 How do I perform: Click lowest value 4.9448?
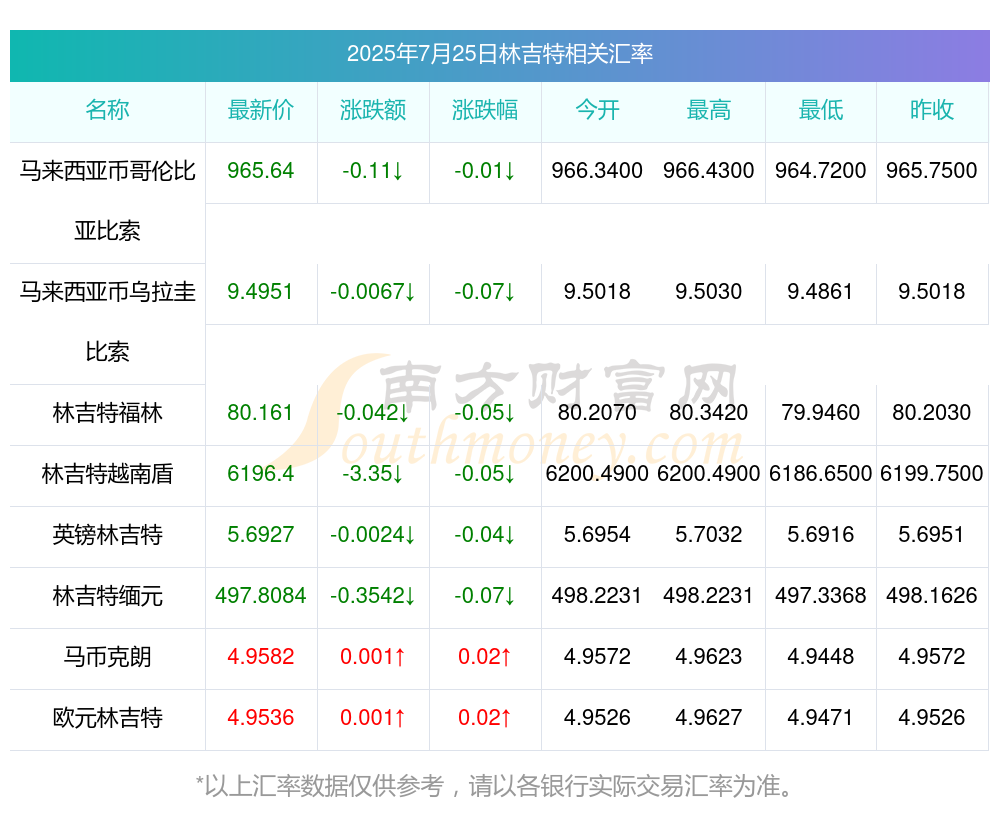pos(821,657)
